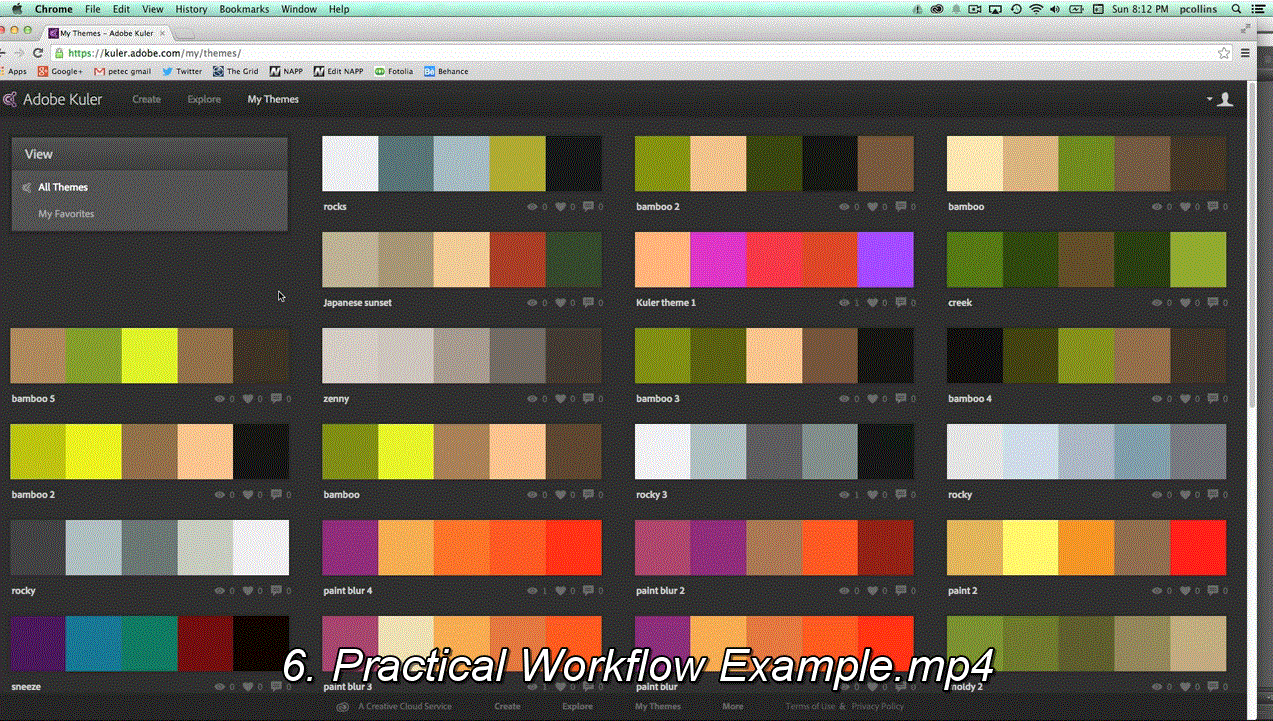Screen dimensions: 1273x721
Task: Open the Twitter bookmark
Action: [x=182, y=71]
